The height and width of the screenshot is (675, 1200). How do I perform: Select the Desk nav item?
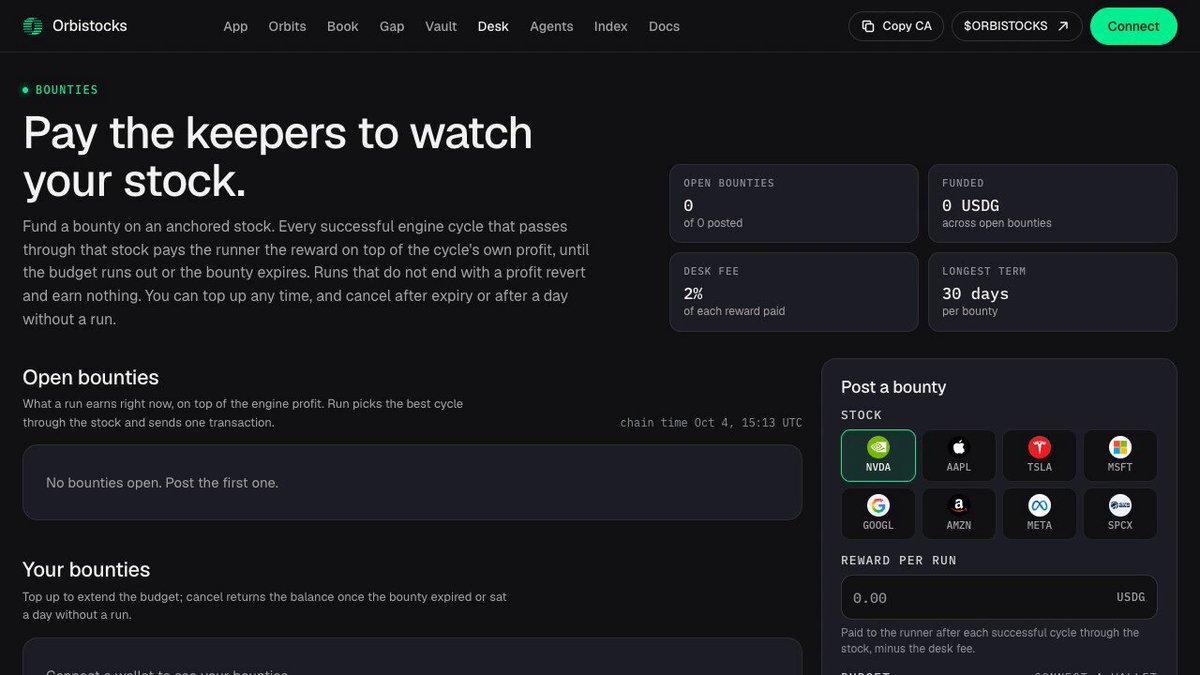click(x=493, y=26)
